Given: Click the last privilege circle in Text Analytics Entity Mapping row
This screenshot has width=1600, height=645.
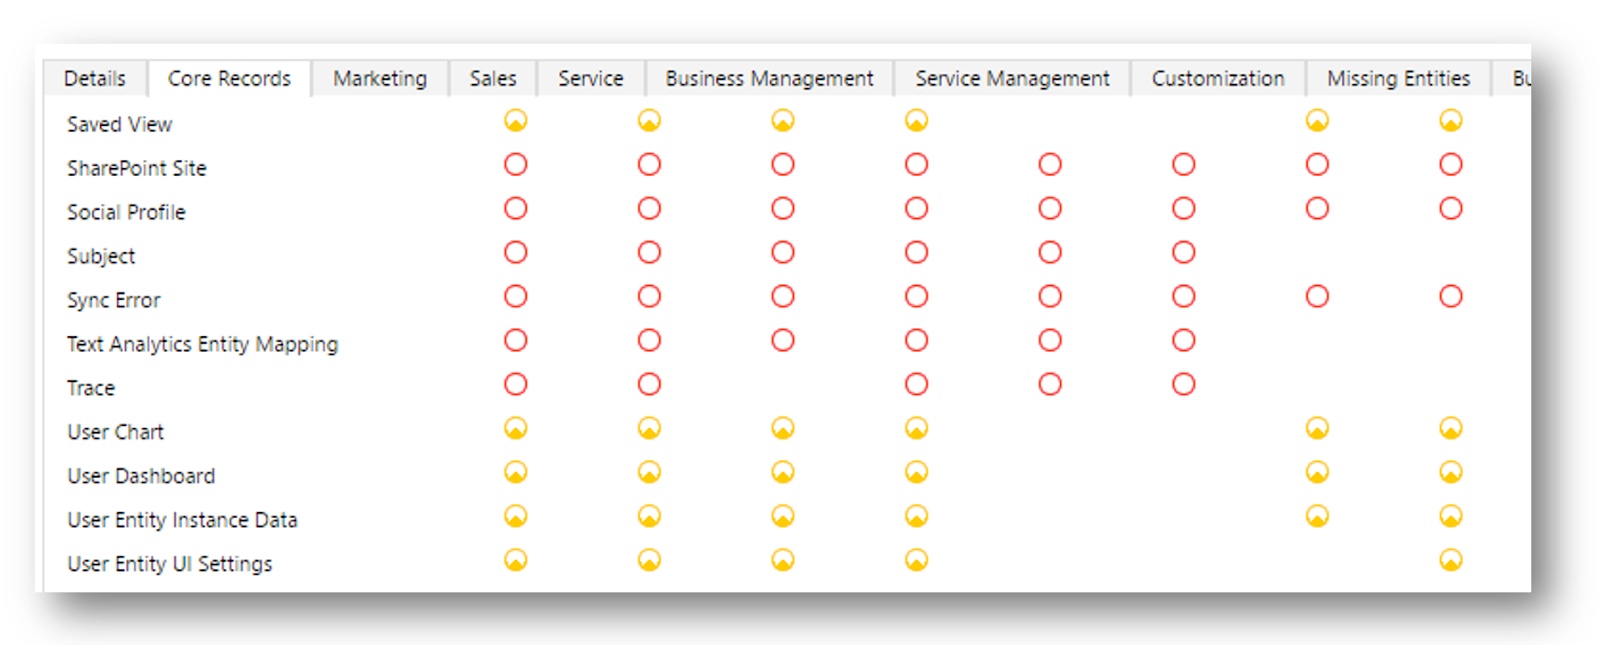Looking at the screenshot, I should (1183, 341).
